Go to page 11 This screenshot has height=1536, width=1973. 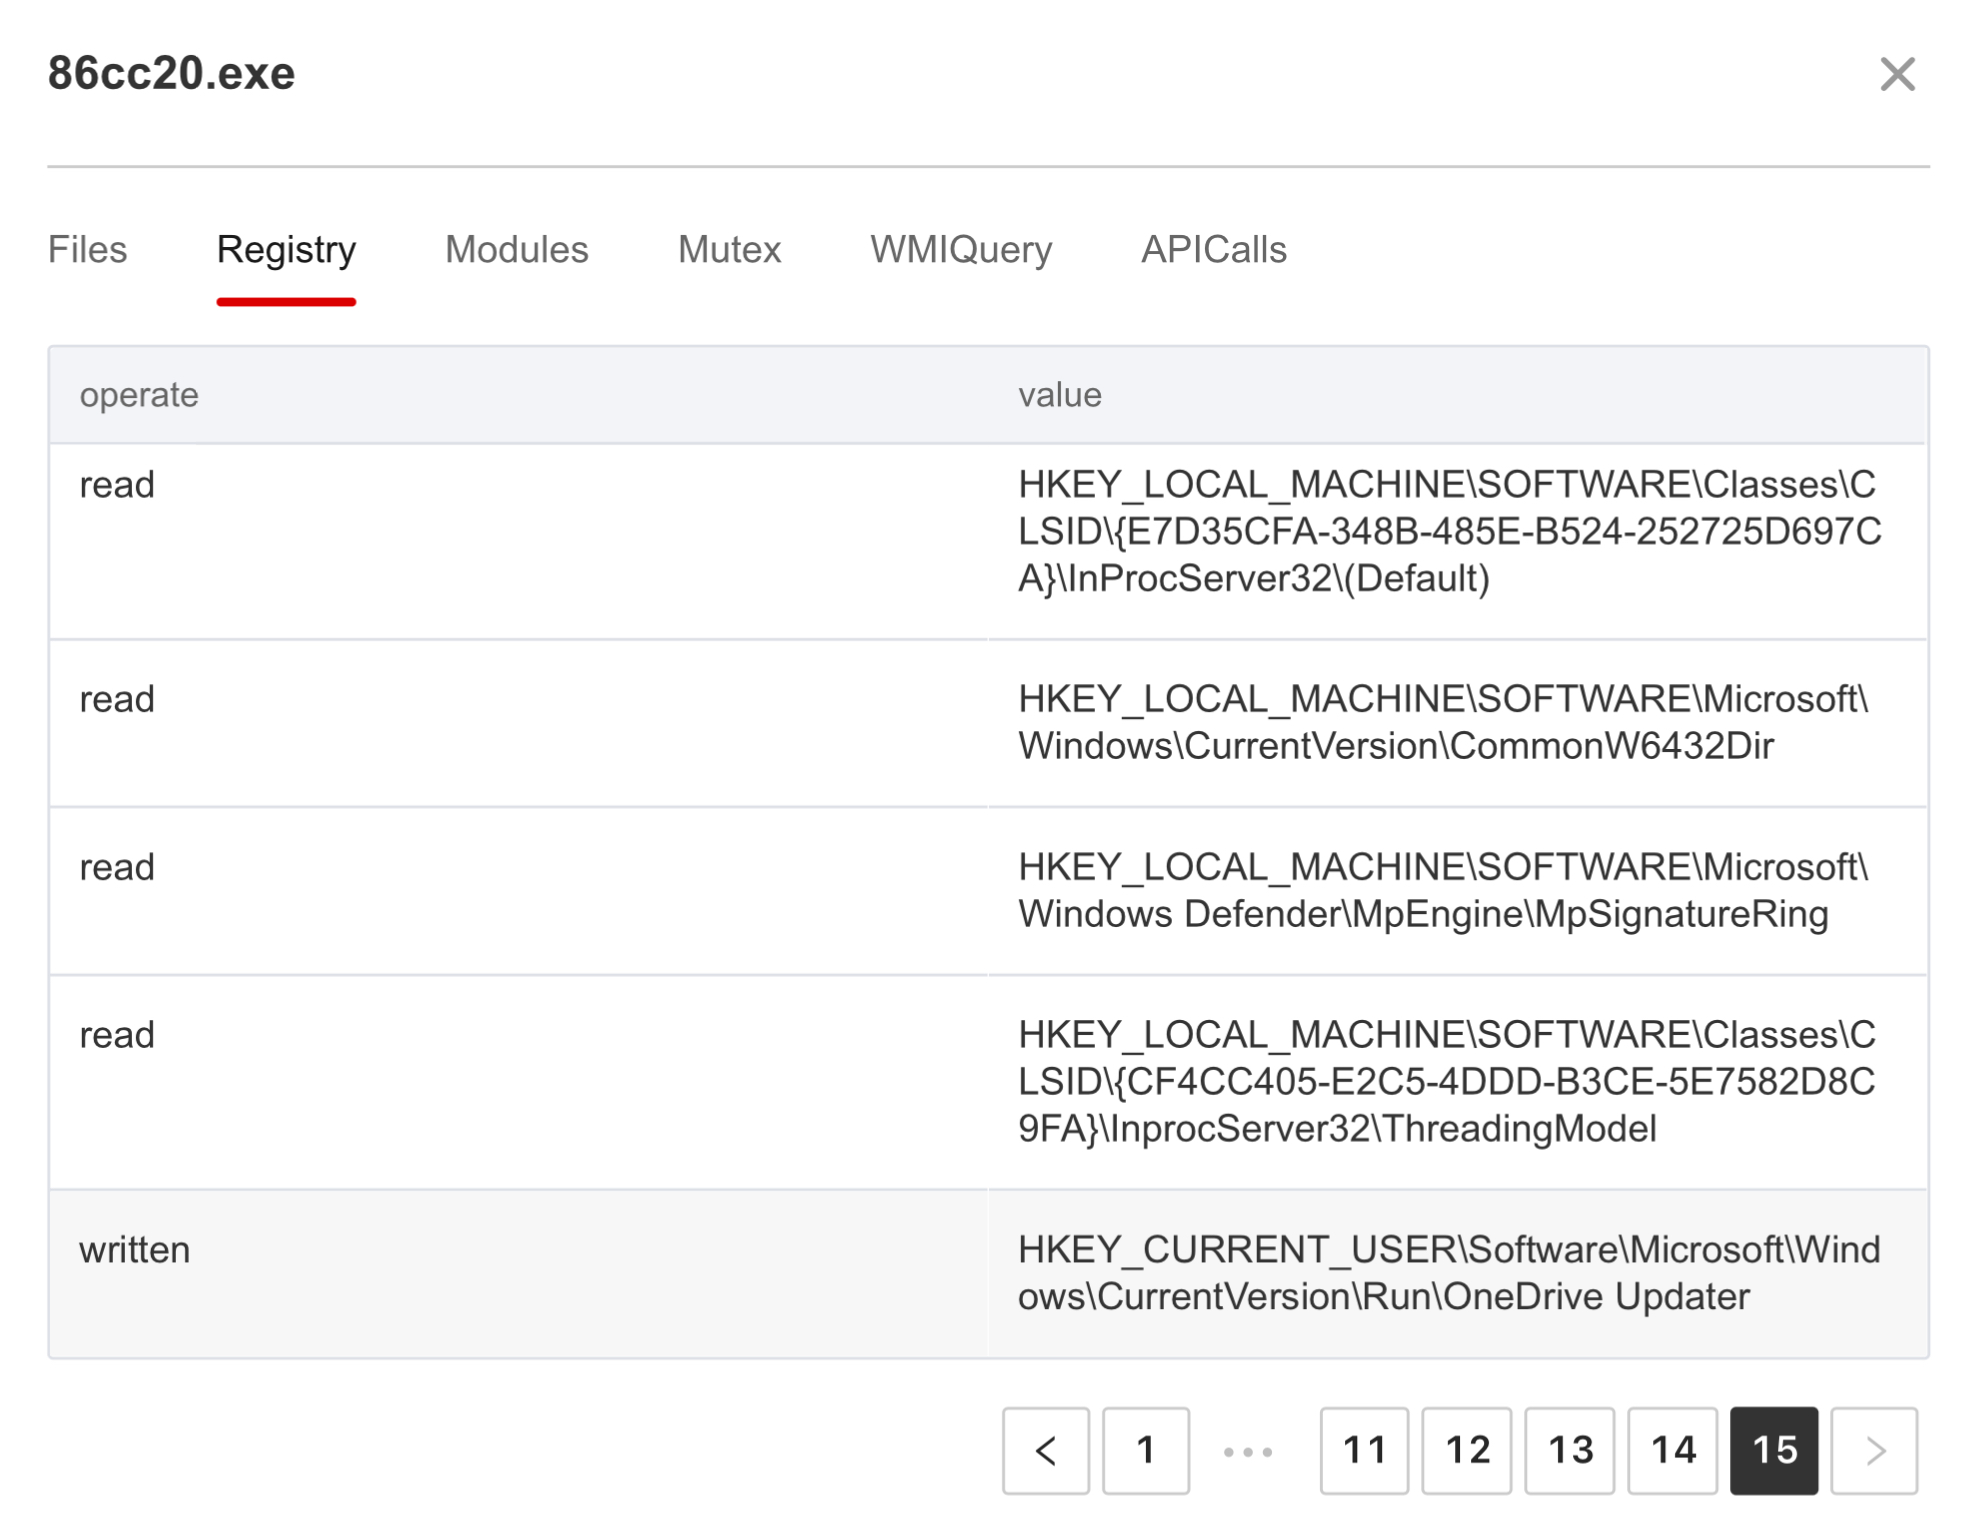pyautogui.click(x=1363, y=1450)
